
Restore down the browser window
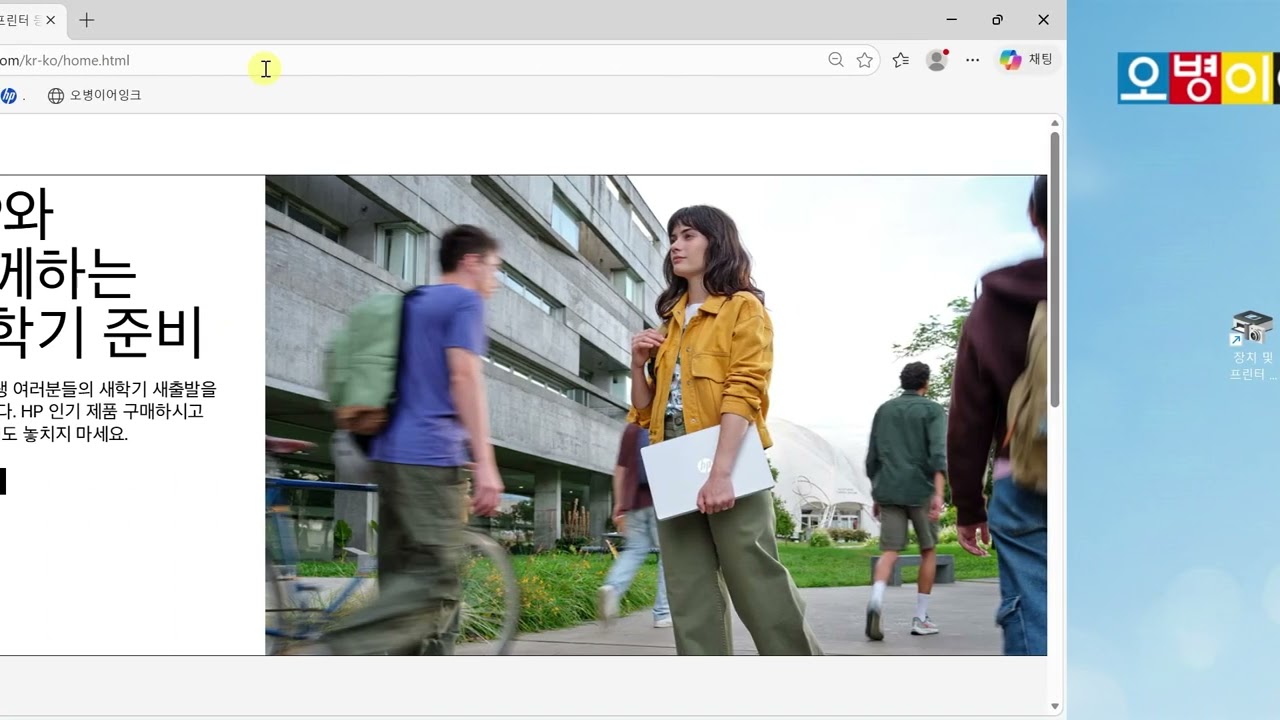tap(997, 20)
